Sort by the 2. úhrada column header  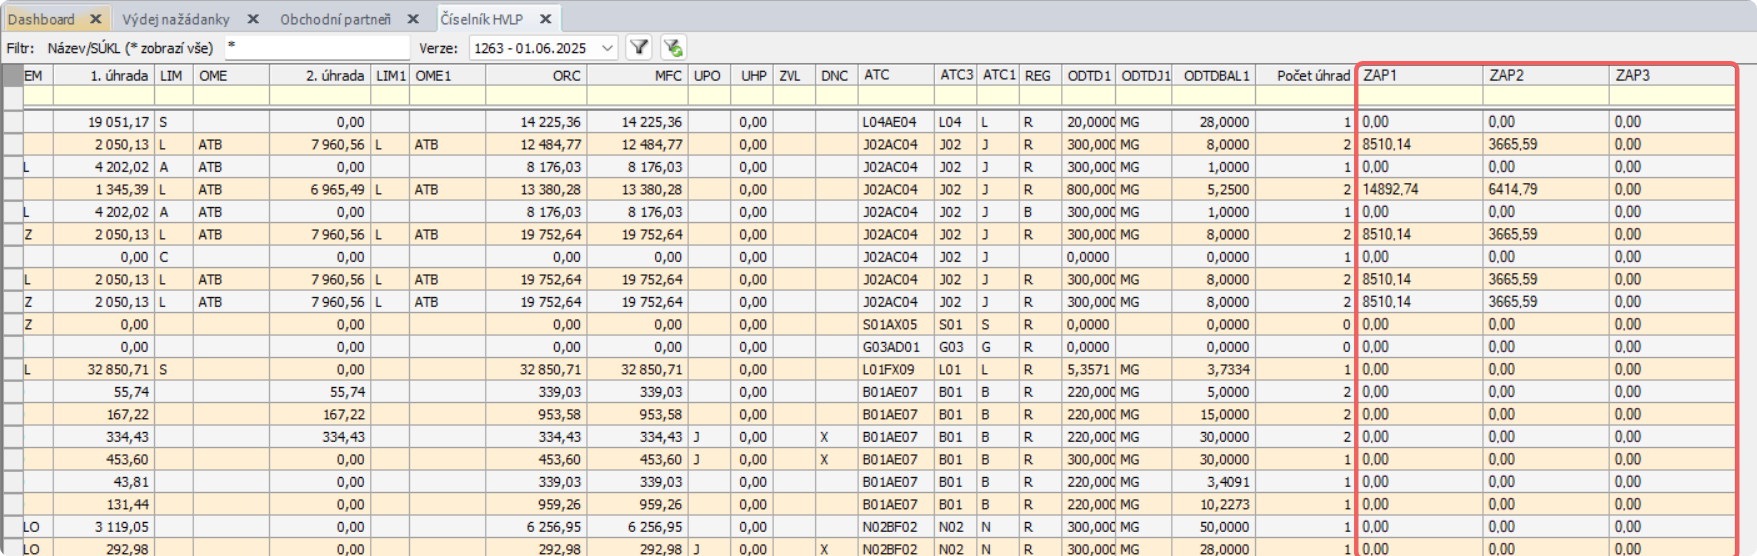tap(320, 75)
